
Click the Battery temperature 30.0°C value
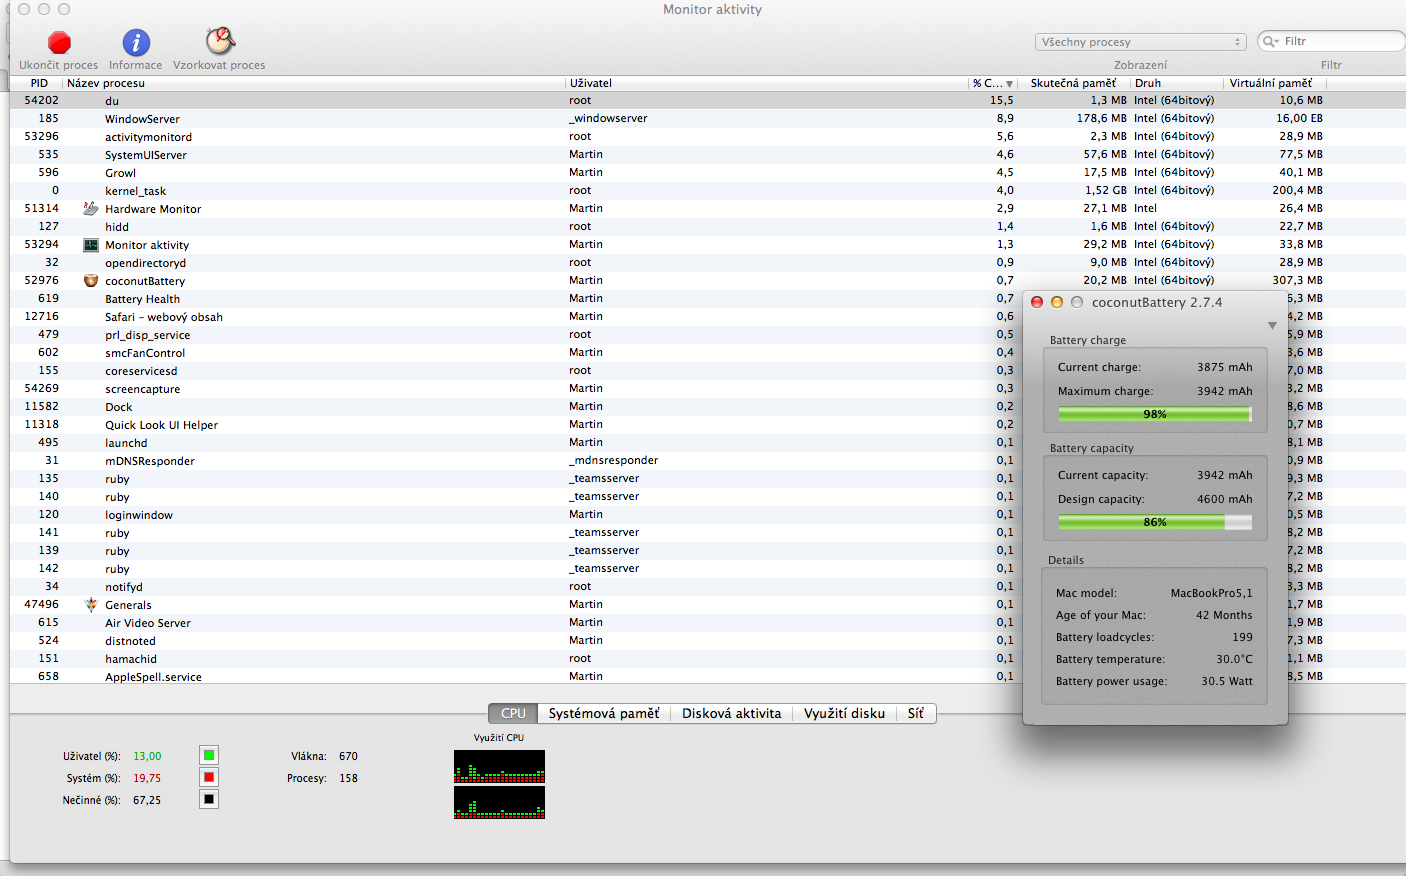[x=1234, y=659]
